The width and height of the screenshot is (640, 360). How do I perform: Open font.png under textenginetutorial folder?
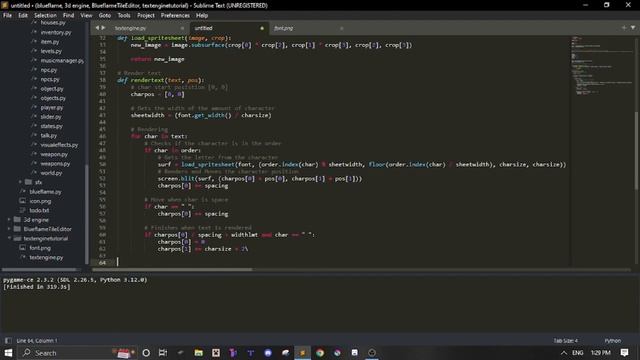(40, 248)
